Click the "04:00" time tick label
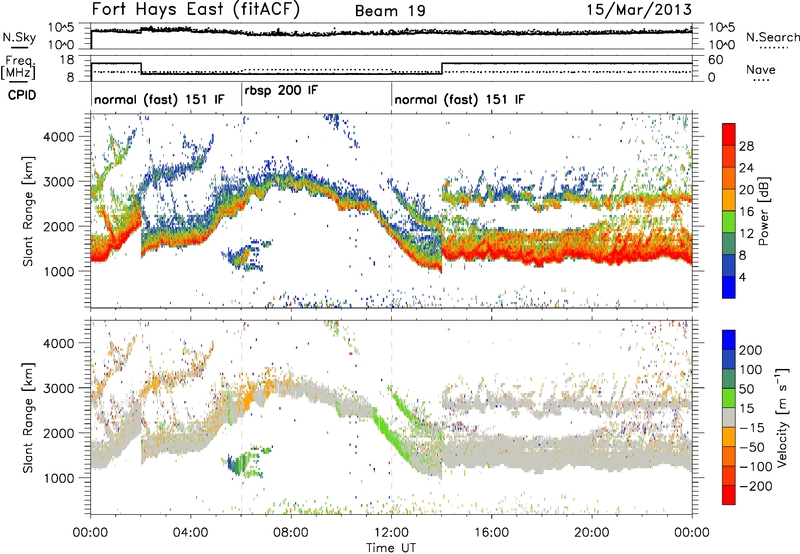Viewport: 800px width, 554px height. click(190, 533)
